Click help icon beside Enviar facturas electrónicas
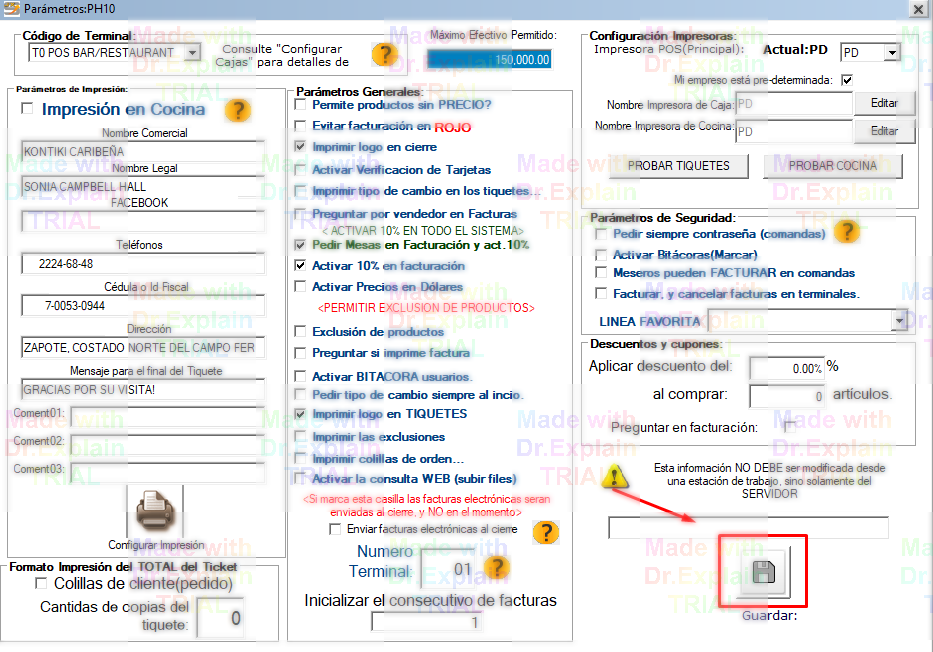Viewport: 933px width, 652px height. click(x=545, y=532)
